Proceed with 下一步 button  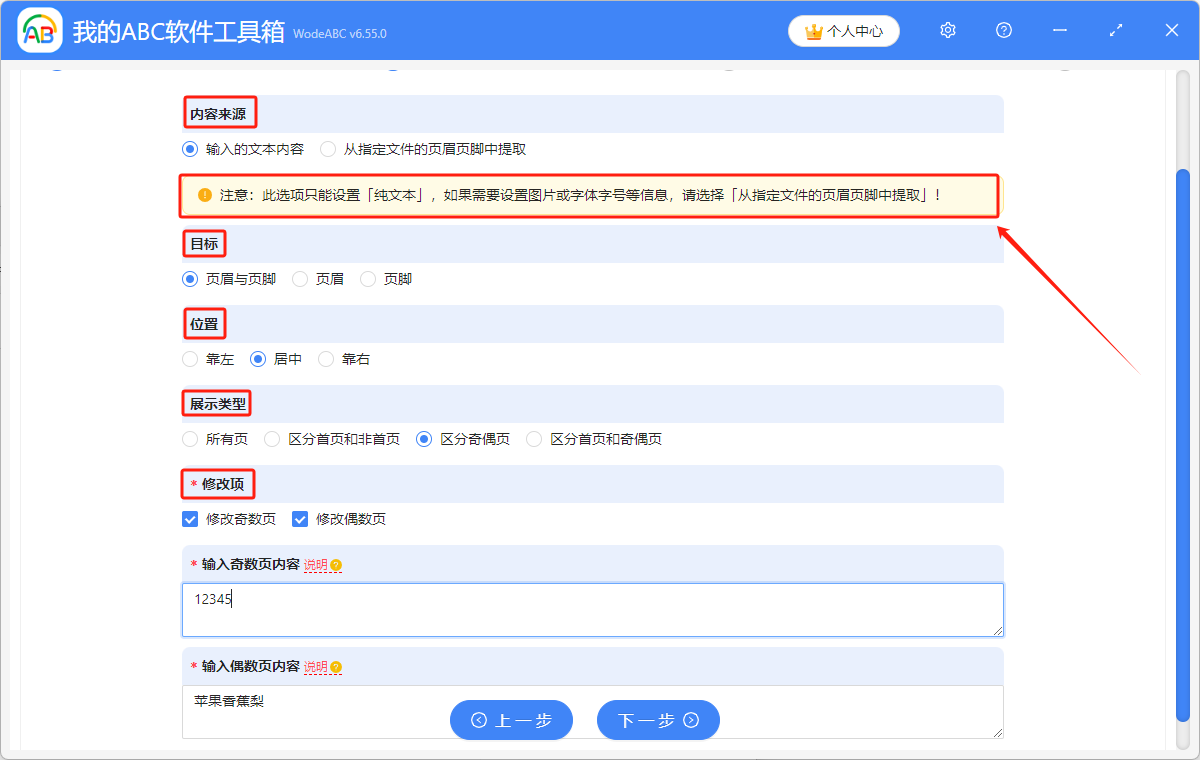[658, 720]
